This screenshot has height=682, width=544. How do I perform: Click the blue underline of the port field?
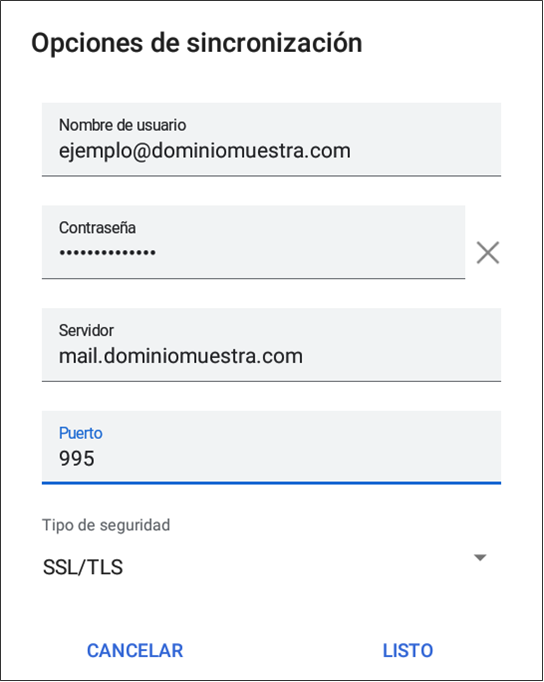271,482
